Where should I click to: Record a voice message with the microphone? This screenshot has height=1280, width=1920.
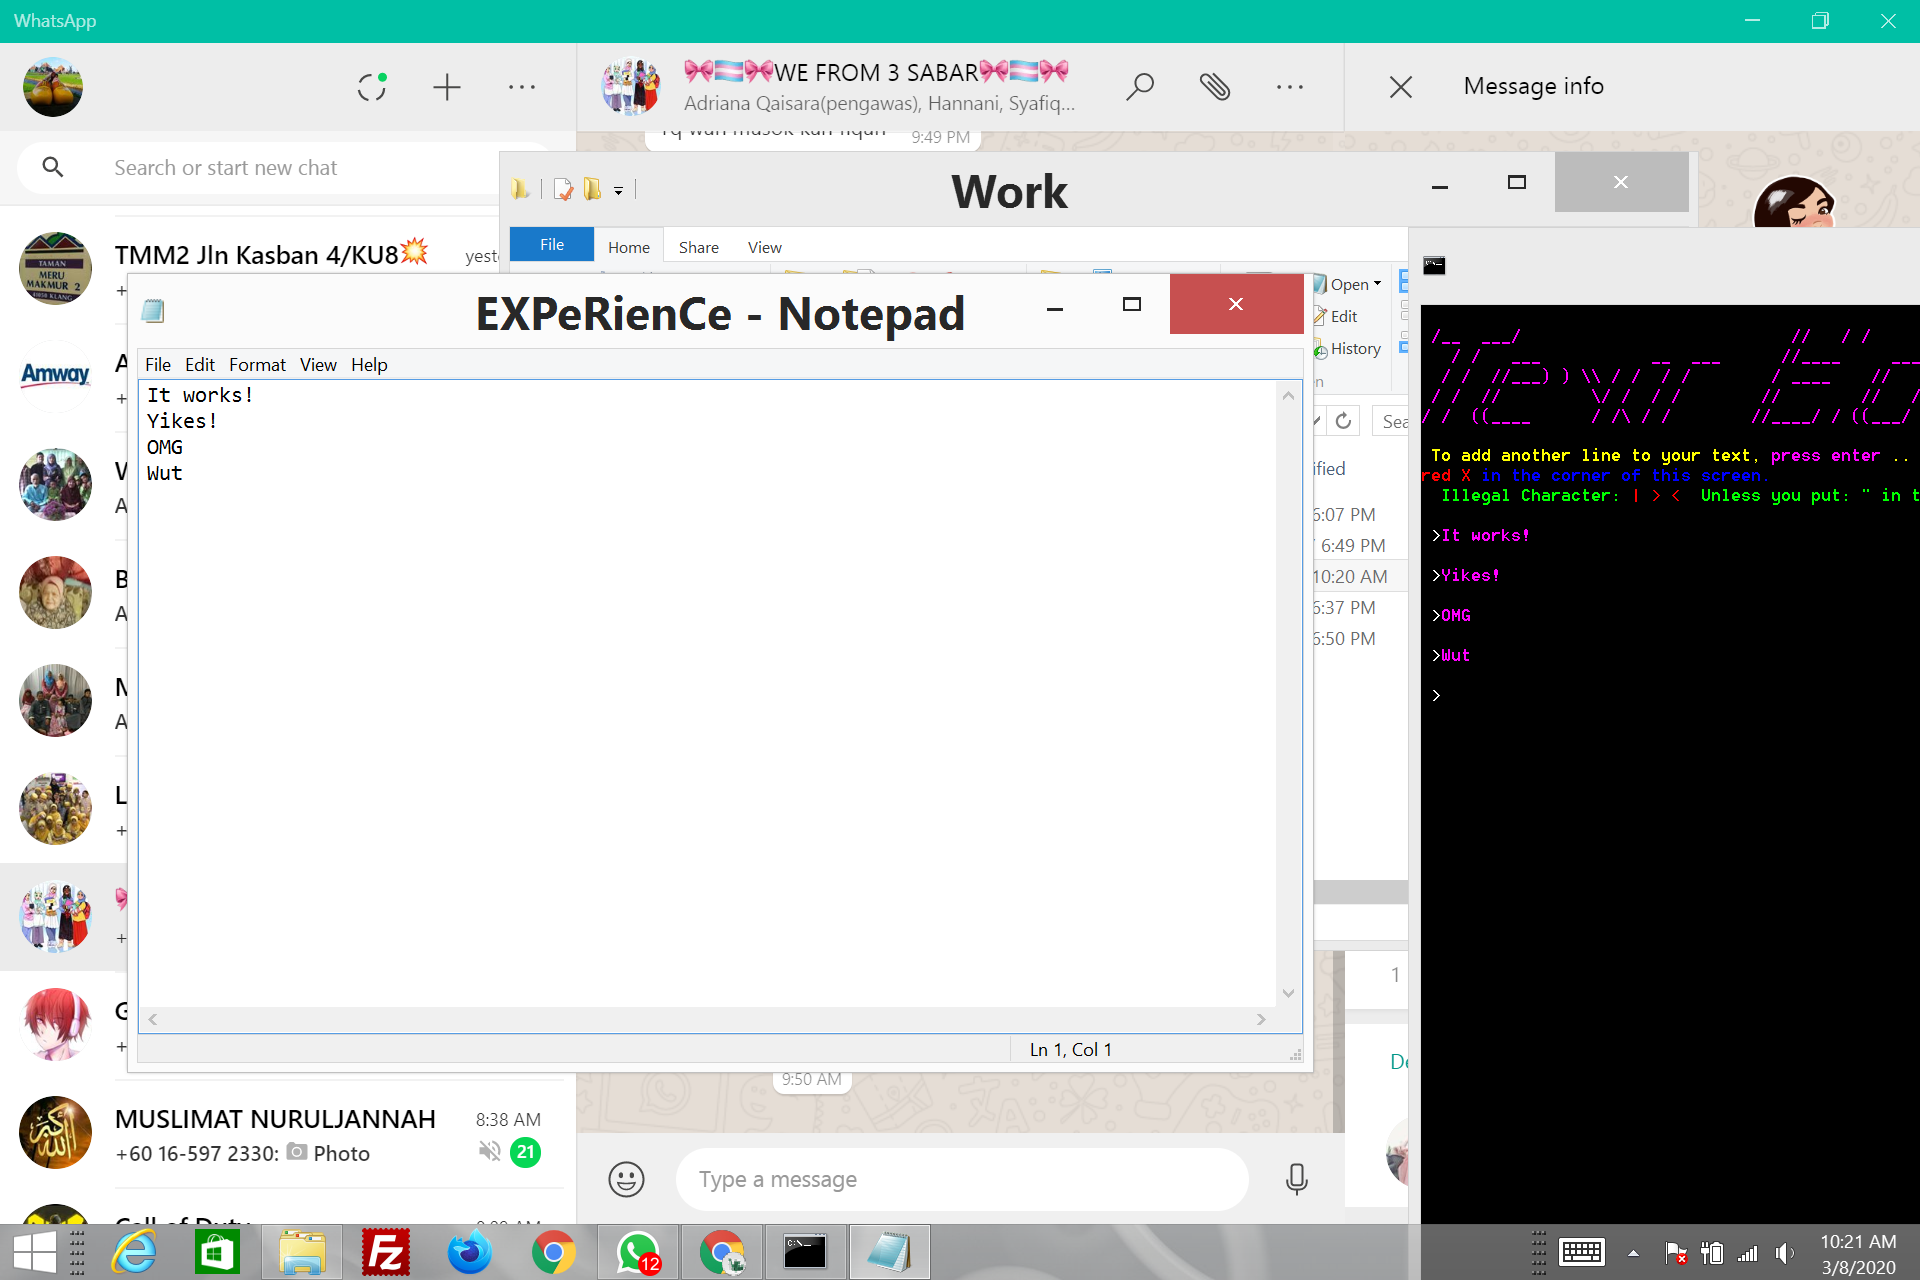1296,1179
